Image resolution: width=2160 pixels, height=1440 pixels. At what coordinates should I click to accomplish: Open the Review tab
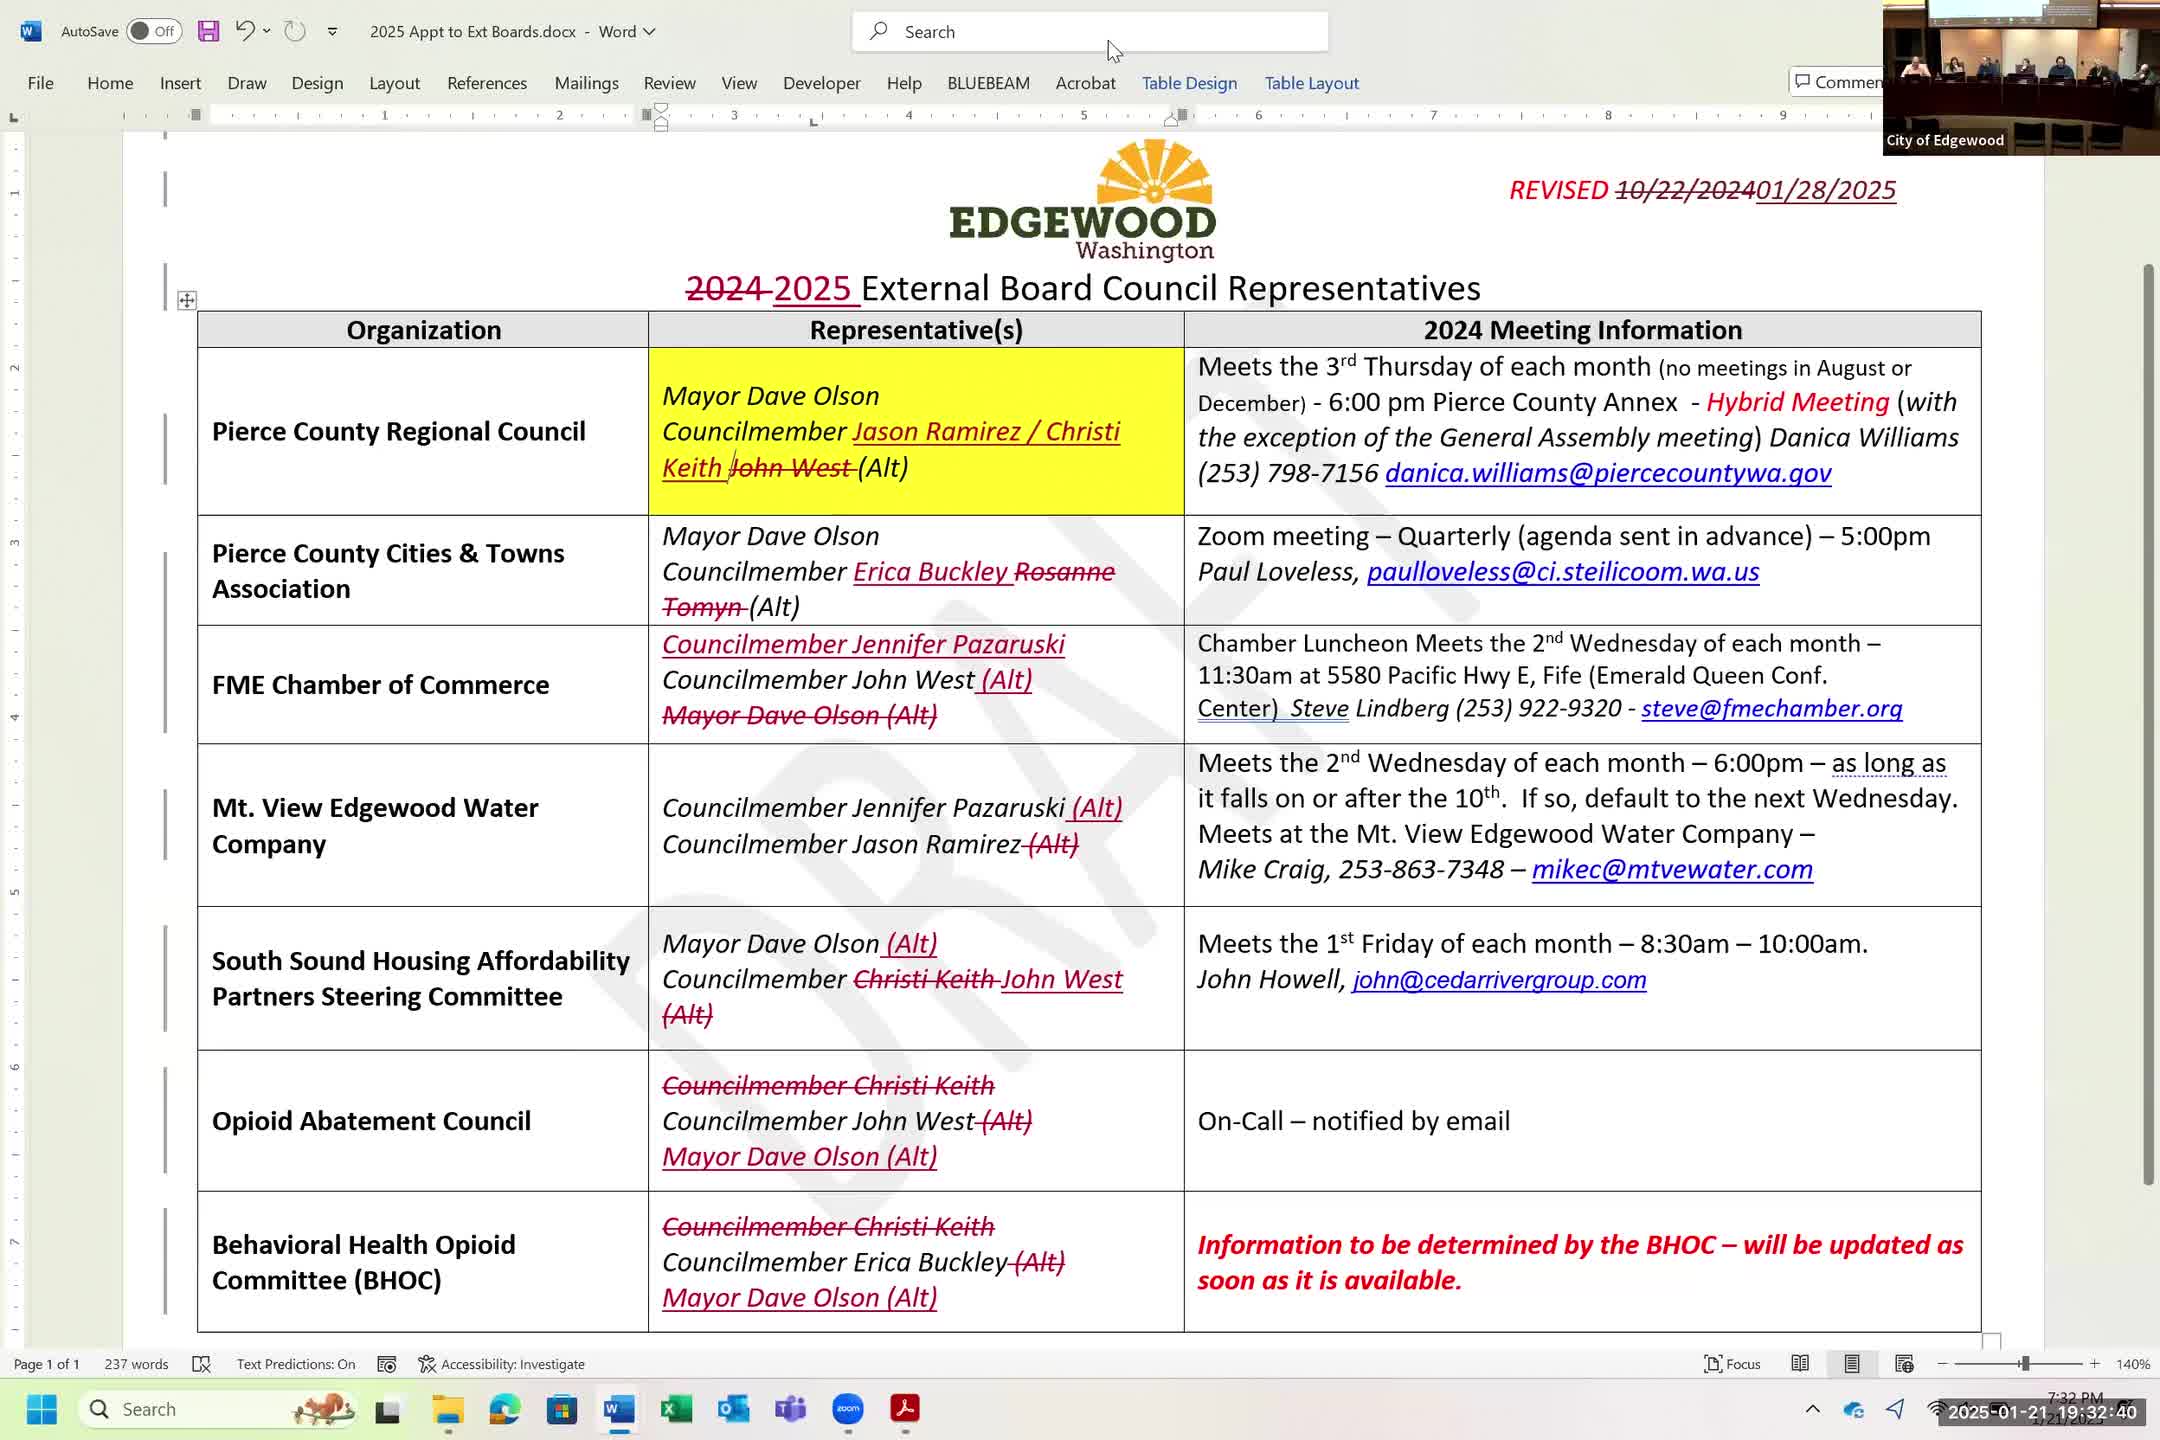click(669, 83)
